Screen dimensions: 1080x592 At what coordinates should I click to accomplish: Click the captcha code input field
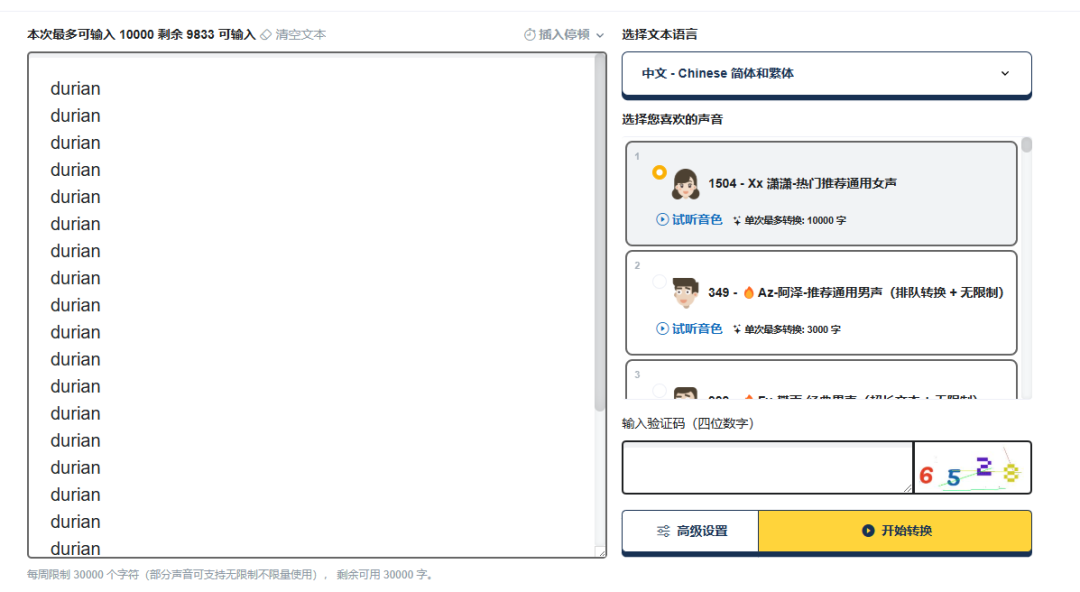767,467
